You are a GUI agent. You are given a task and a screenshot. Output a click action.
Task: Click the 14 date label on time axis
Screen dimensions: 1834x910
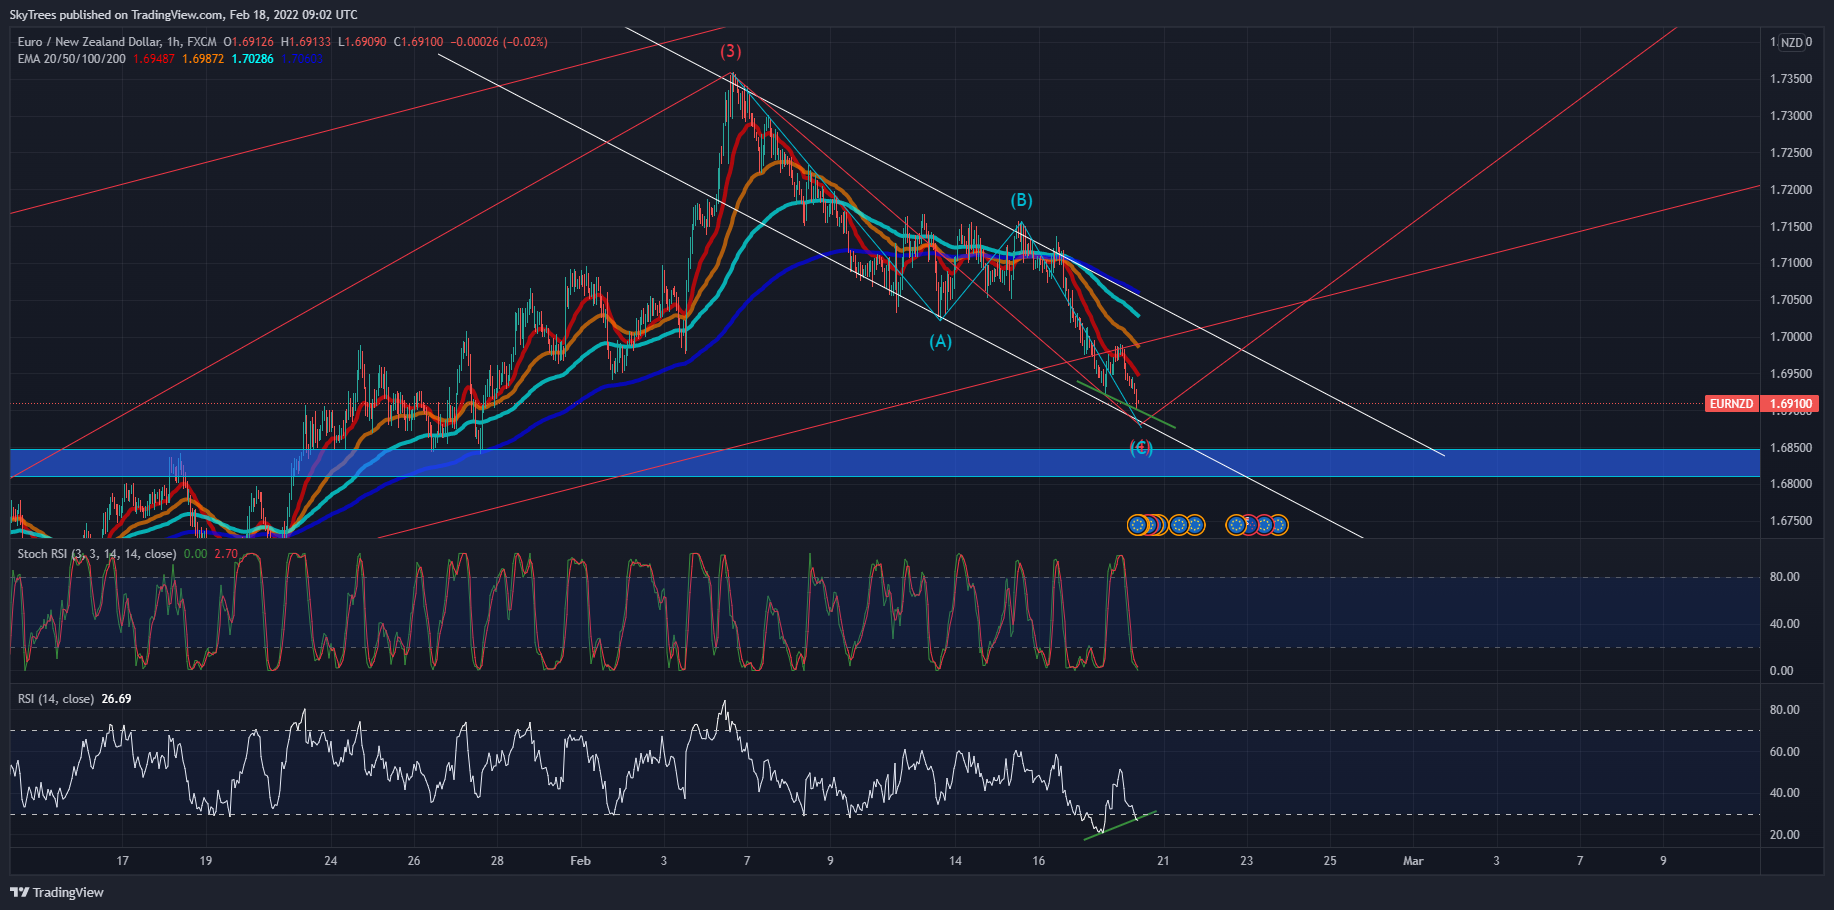[x=955, y=861]
